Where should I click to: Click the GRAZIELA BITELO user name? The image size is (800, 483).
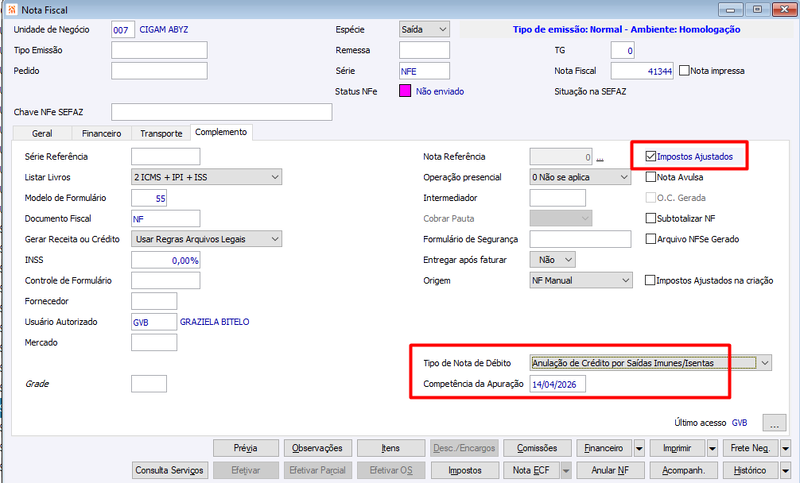point(214,322)
